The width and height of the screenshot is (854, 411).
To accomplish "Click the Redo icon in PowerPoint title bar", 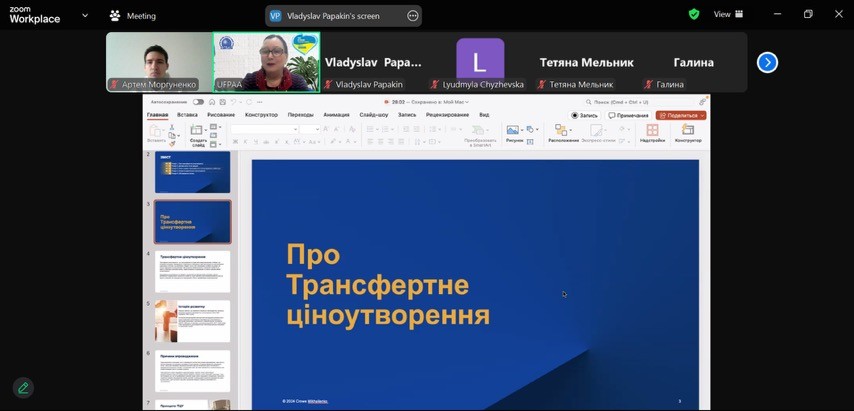I will pos(249,102).
